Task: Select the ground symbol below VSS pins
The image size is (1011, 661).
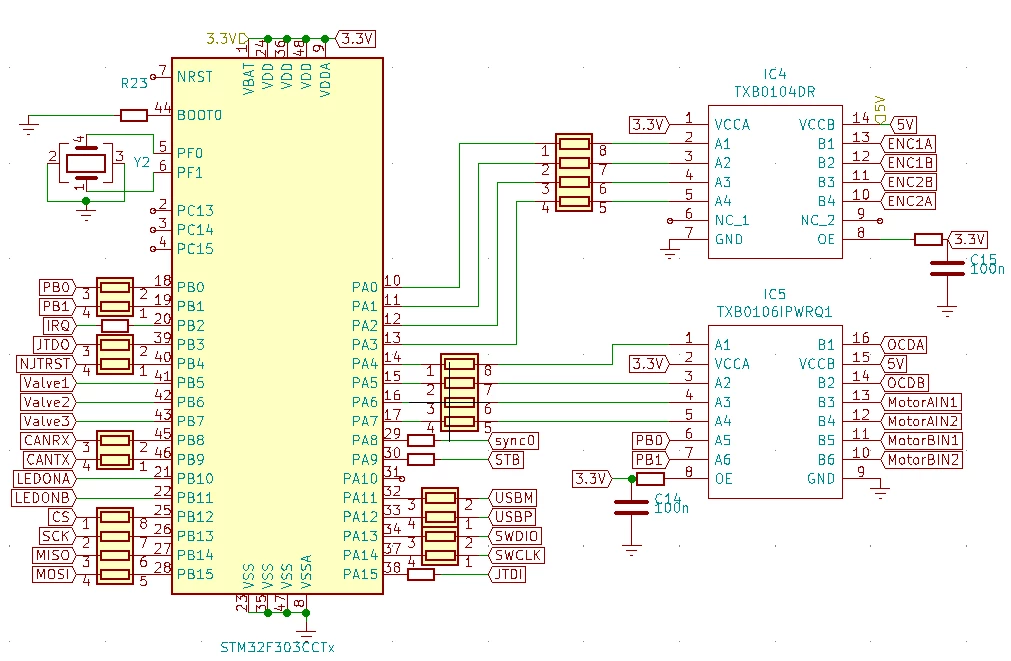Action: pyautogui.click(x=306, y=627)
